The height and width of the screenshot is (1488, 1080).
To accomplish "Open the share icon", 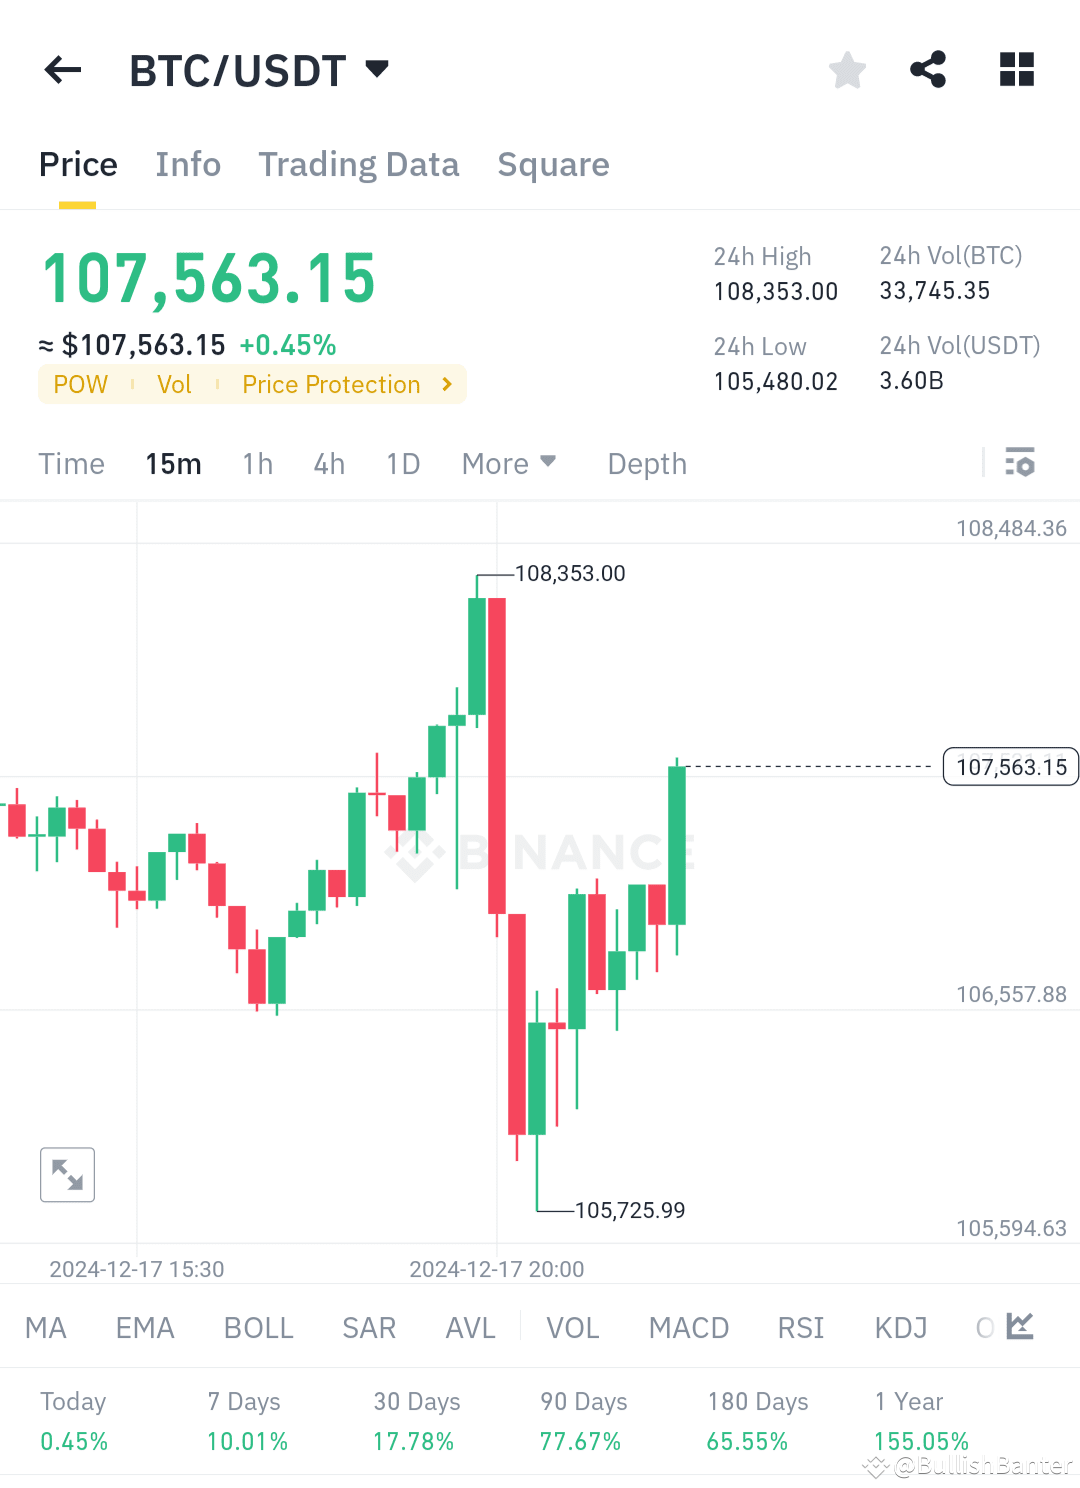I will coord(927,69).
